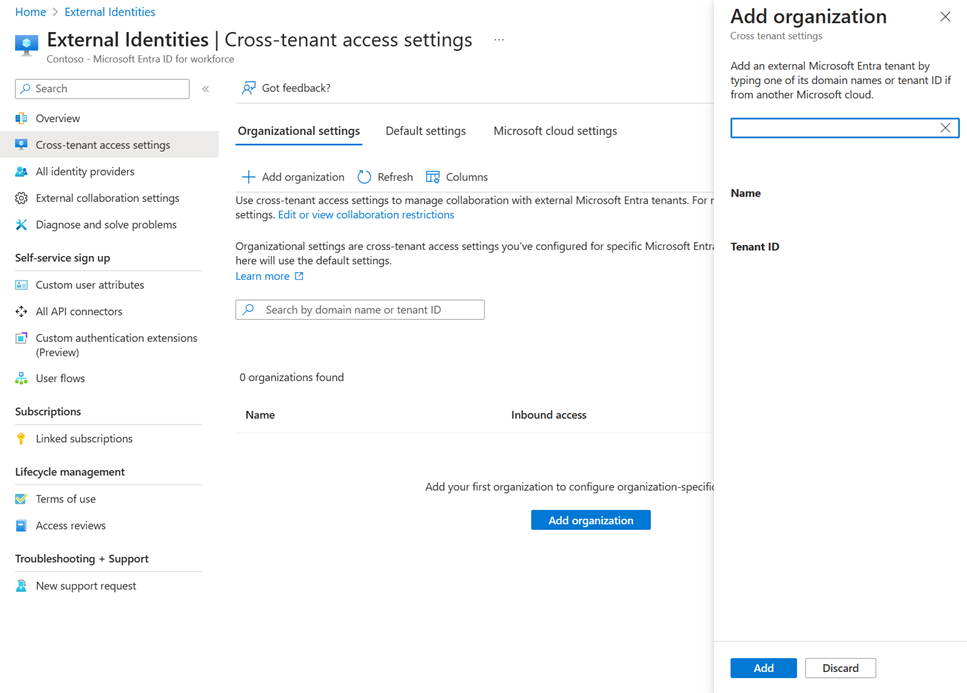Click the All identity providers icon
The width and height of the screenshot is (967, 693).
point(22,171)
